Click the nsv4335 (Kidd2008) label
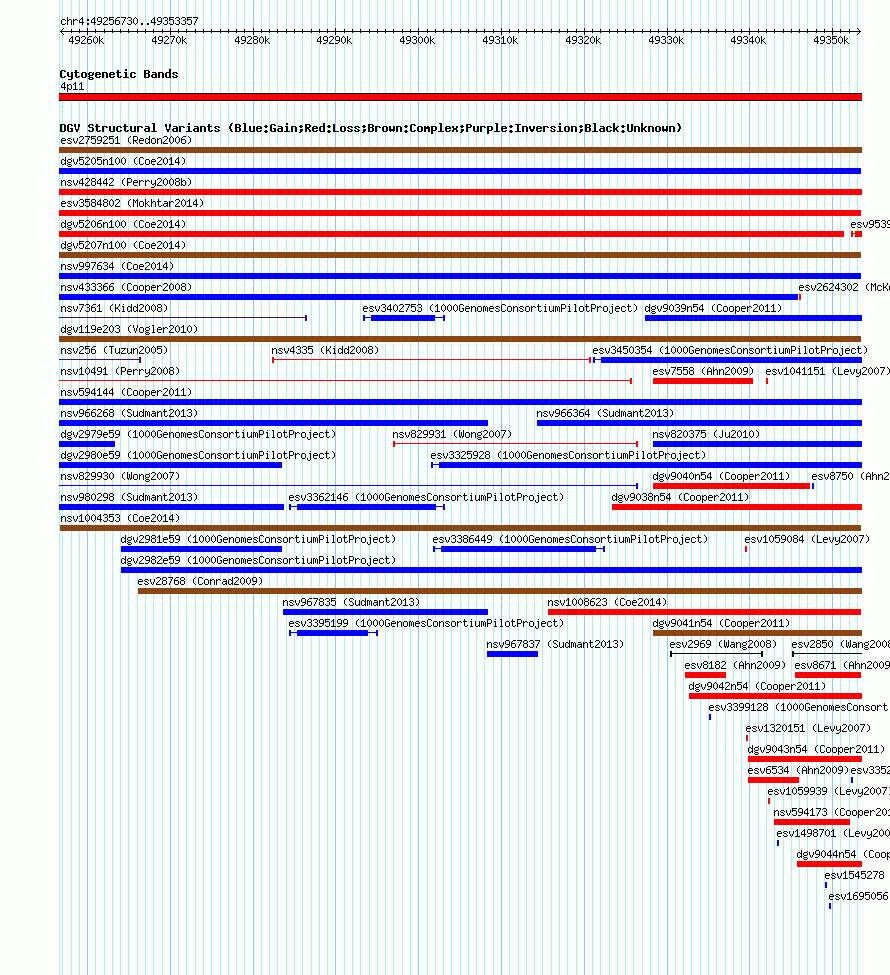This screenshot has width=890, height=975. [x=325, y=351]
